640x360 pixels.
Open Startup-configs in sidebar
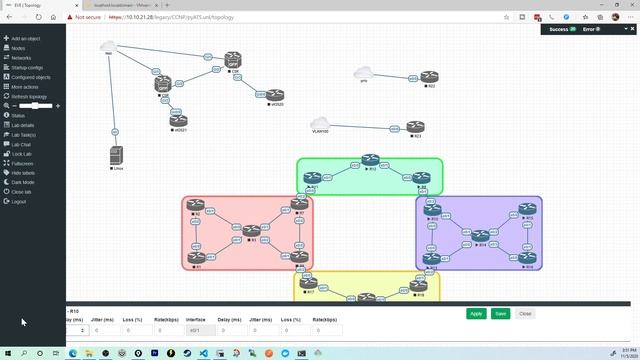[x=24, y=67]
